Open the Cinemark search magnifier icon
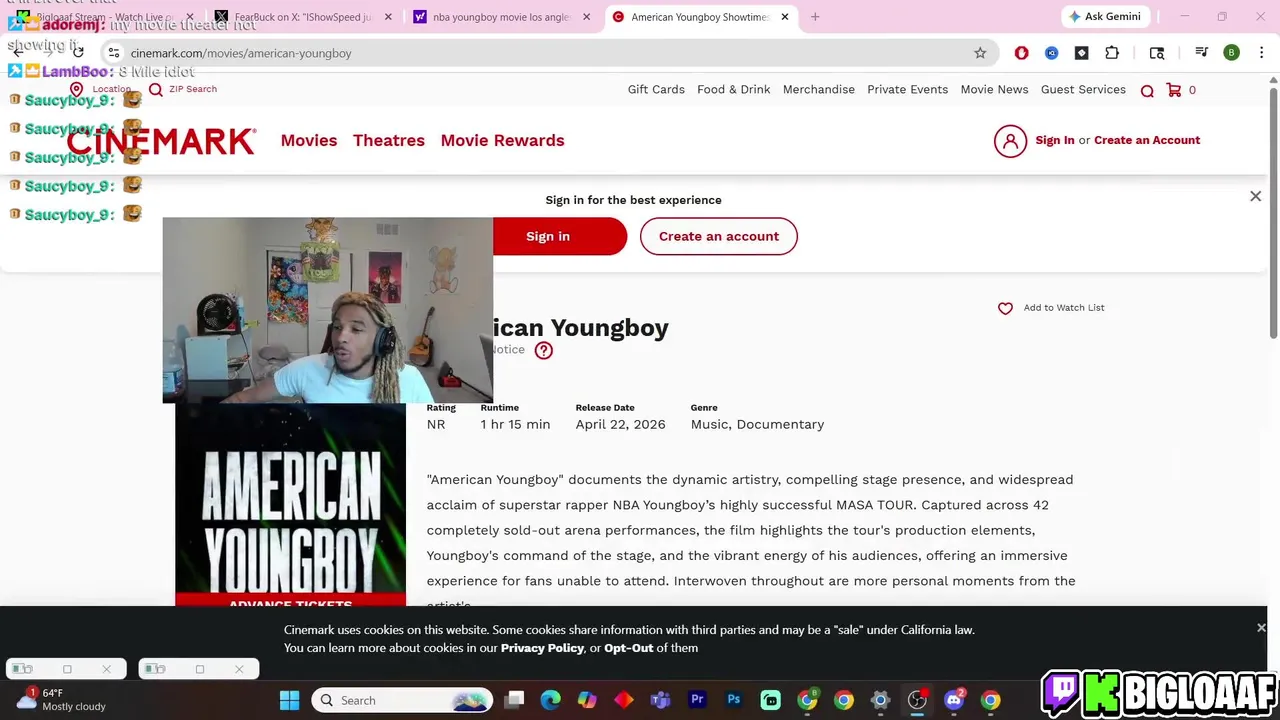 point(1147,90)
